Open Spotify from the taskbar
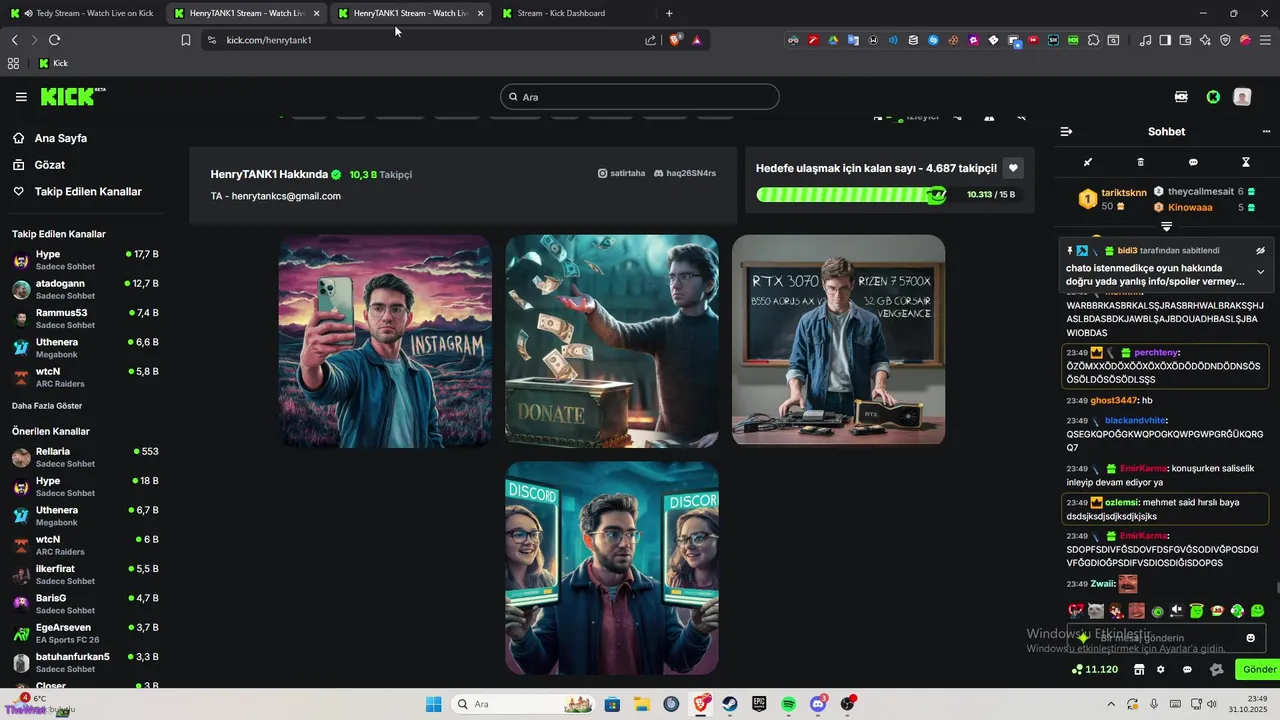The height and width of the screenshot is (720, 1280). (x=789, y=704)
